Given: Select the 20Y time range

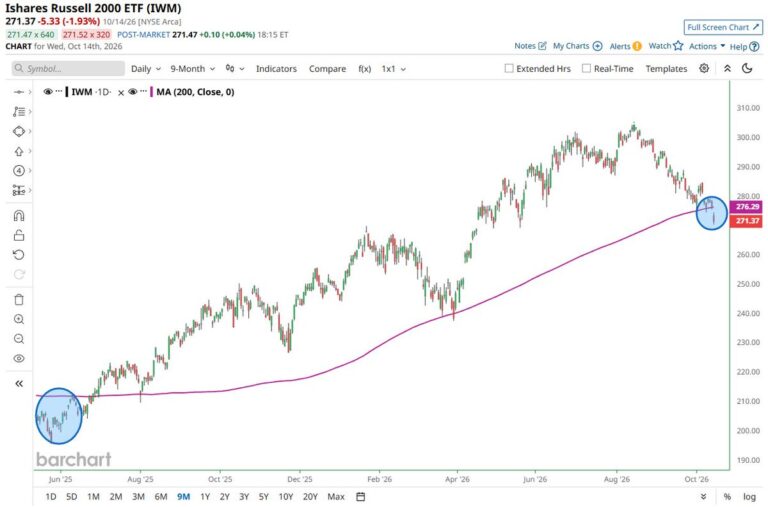Looking at the screenshot, I should (310, 497).
